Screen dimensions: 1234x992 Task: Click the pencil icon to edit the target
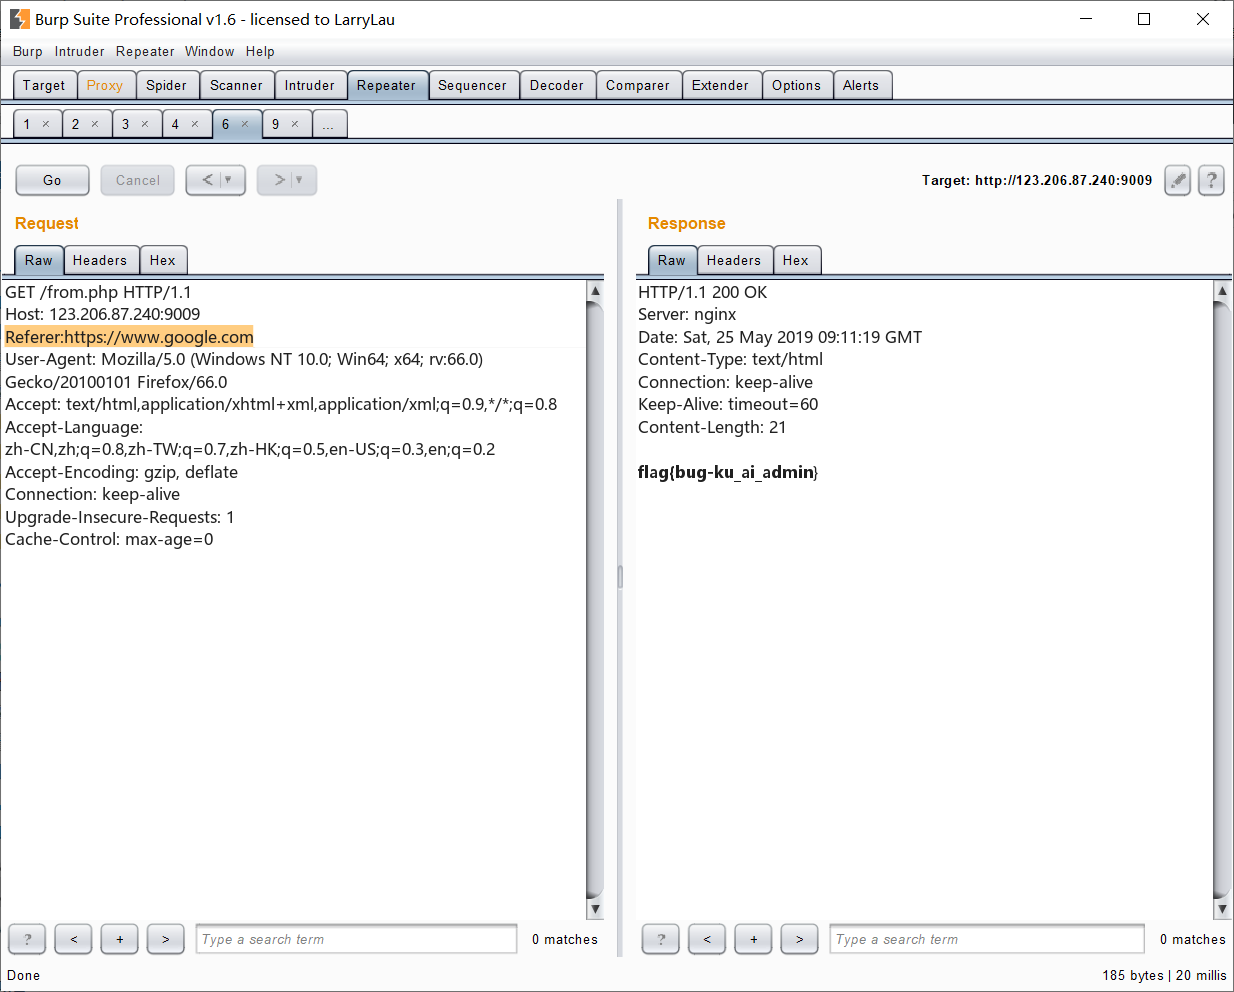click(x=1177, y=180)
